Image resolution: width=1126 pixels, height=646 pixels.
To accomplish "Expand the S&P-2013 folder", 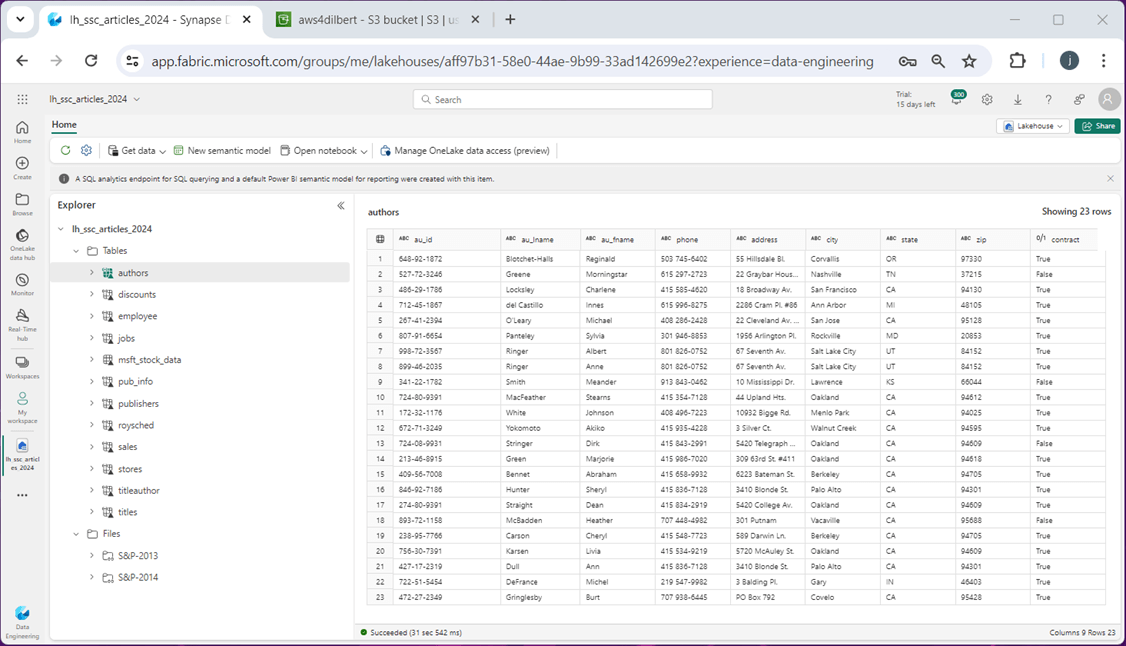I will coord(91,556).
